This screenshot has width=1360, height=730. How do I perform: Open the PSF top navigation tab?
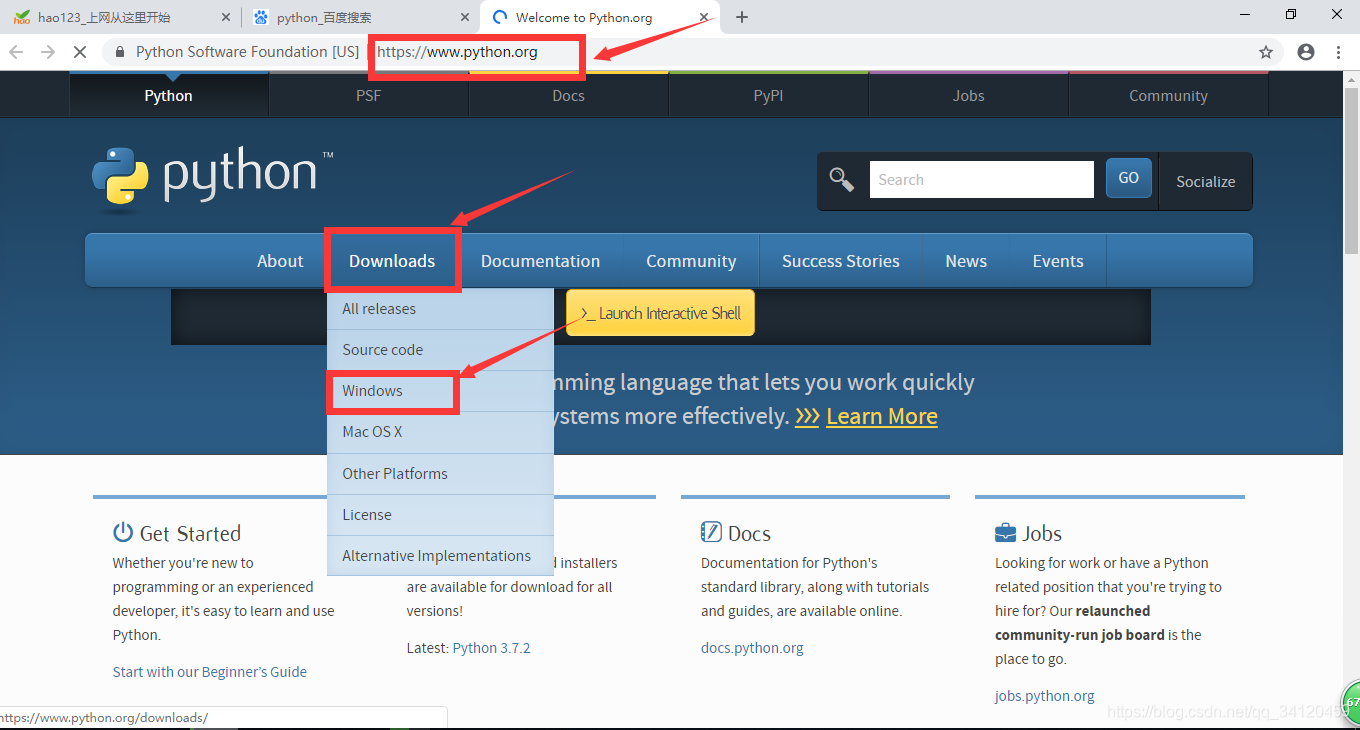point(368,96)
